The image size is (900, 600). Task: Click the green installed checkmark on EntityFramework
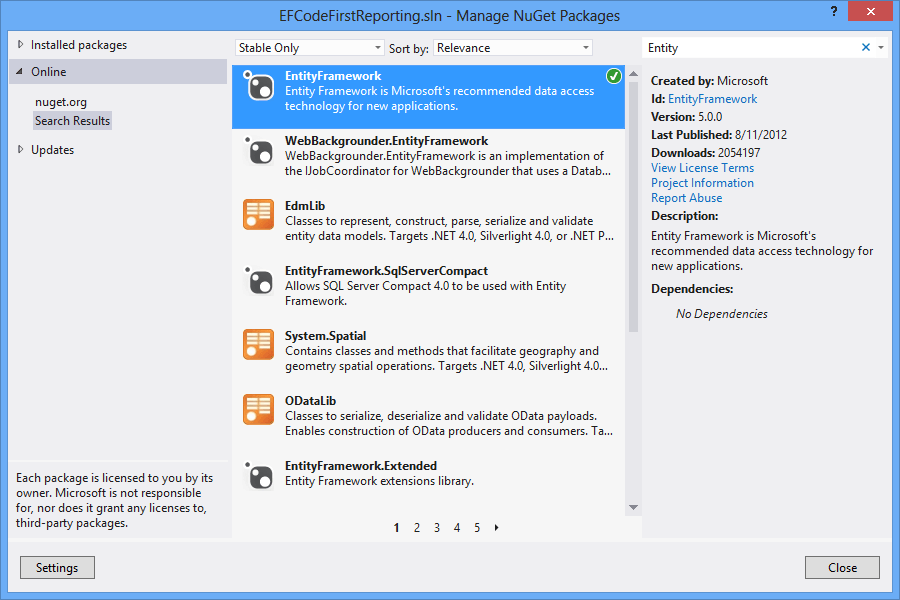click(614, 76)
